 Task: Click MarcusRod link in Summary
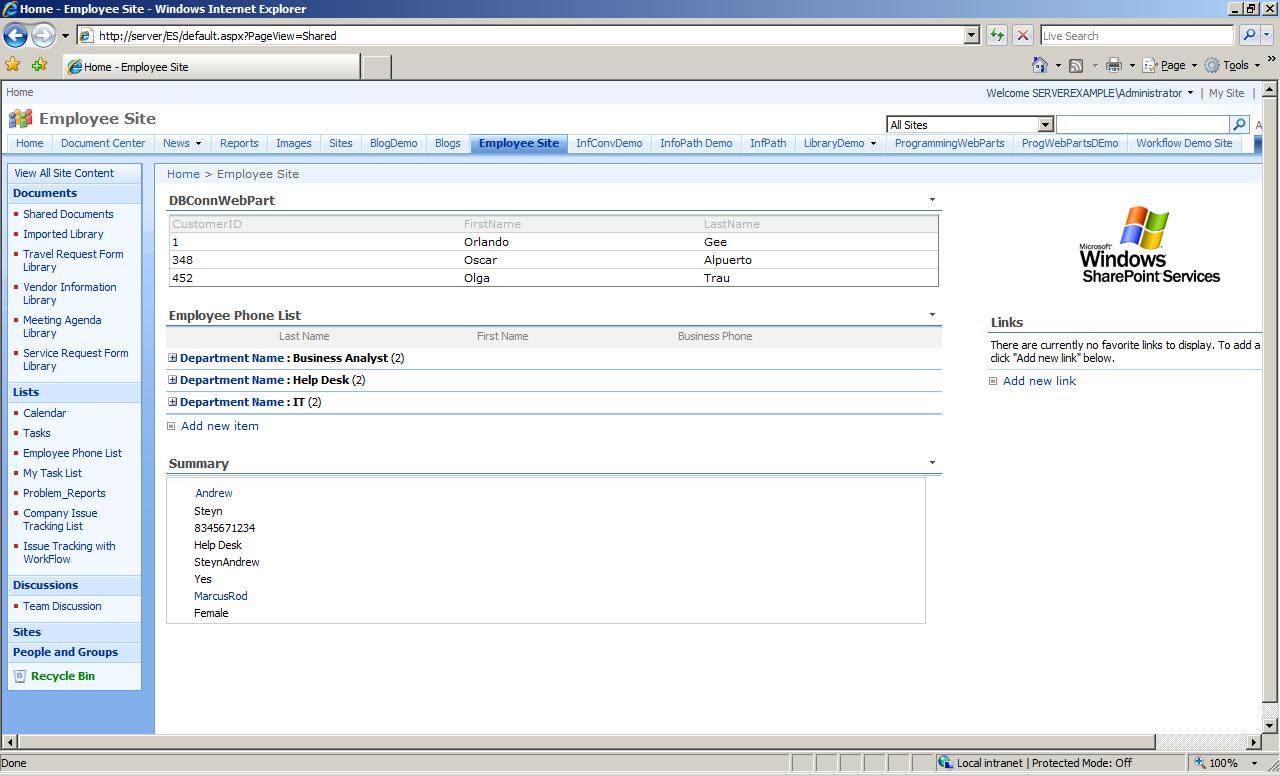coord(220,596)
